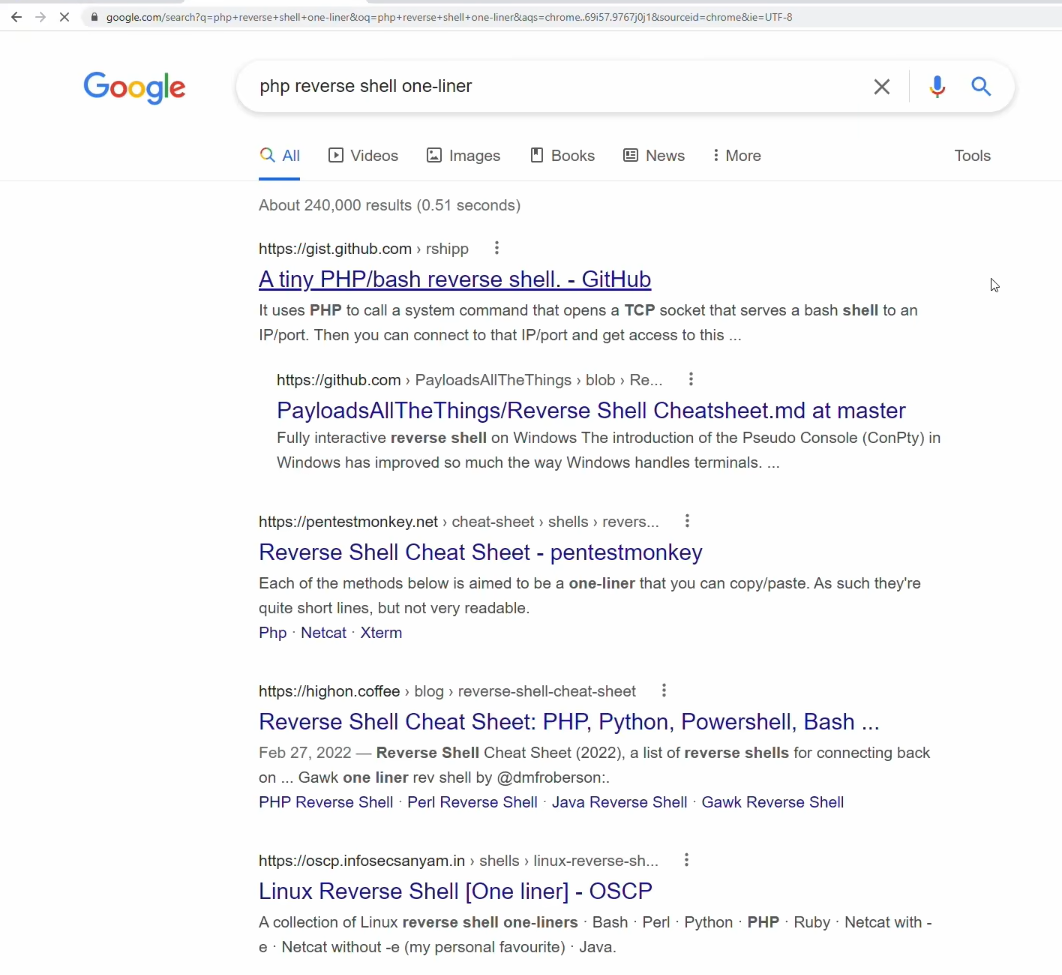Open options for pentestmonkey.net result

pyautogui.click(x=687, y=521)
